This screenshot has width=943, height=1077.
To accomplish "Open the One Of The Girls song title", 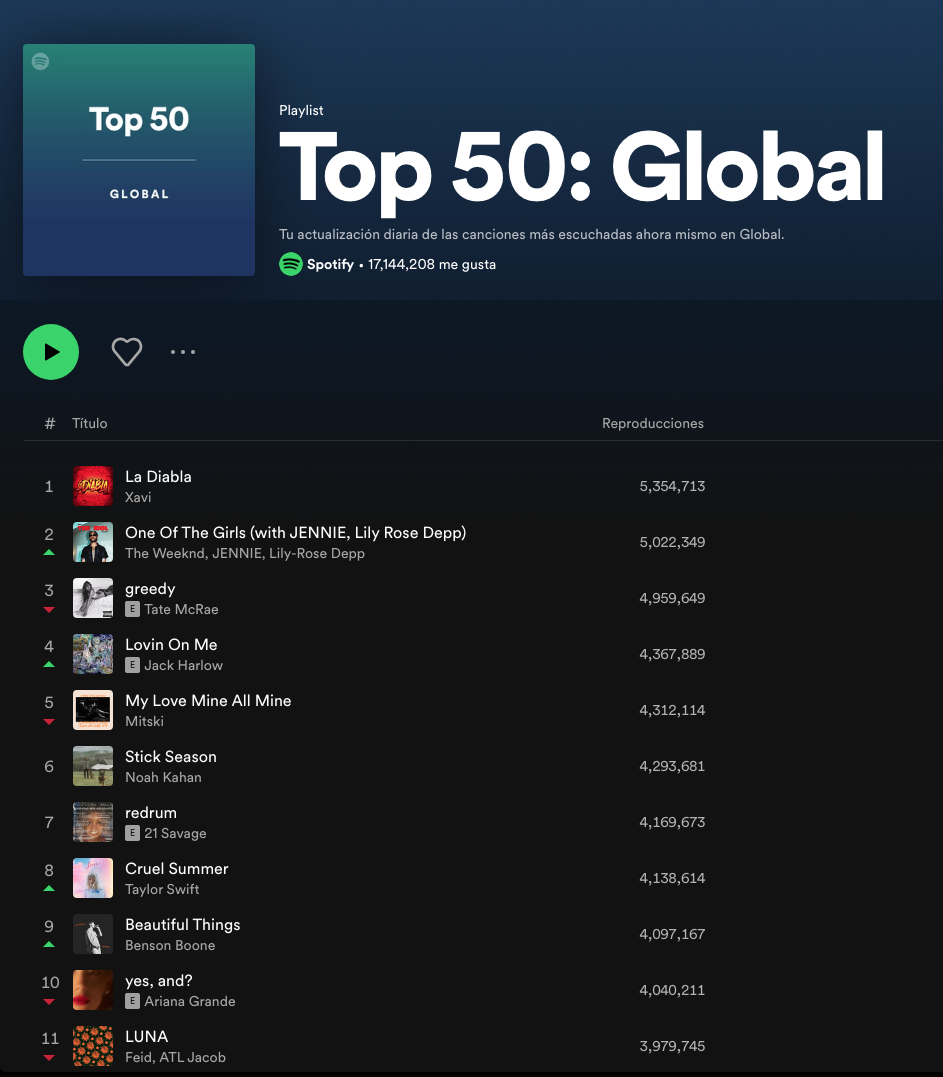I will [295, 533].
